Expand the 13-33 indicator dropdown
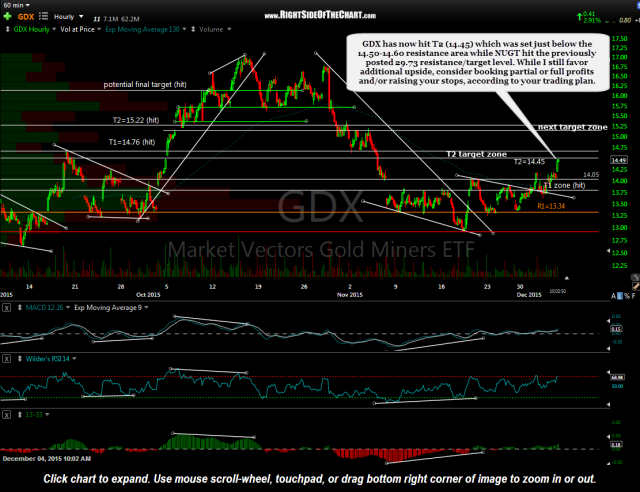 point(47,415)
